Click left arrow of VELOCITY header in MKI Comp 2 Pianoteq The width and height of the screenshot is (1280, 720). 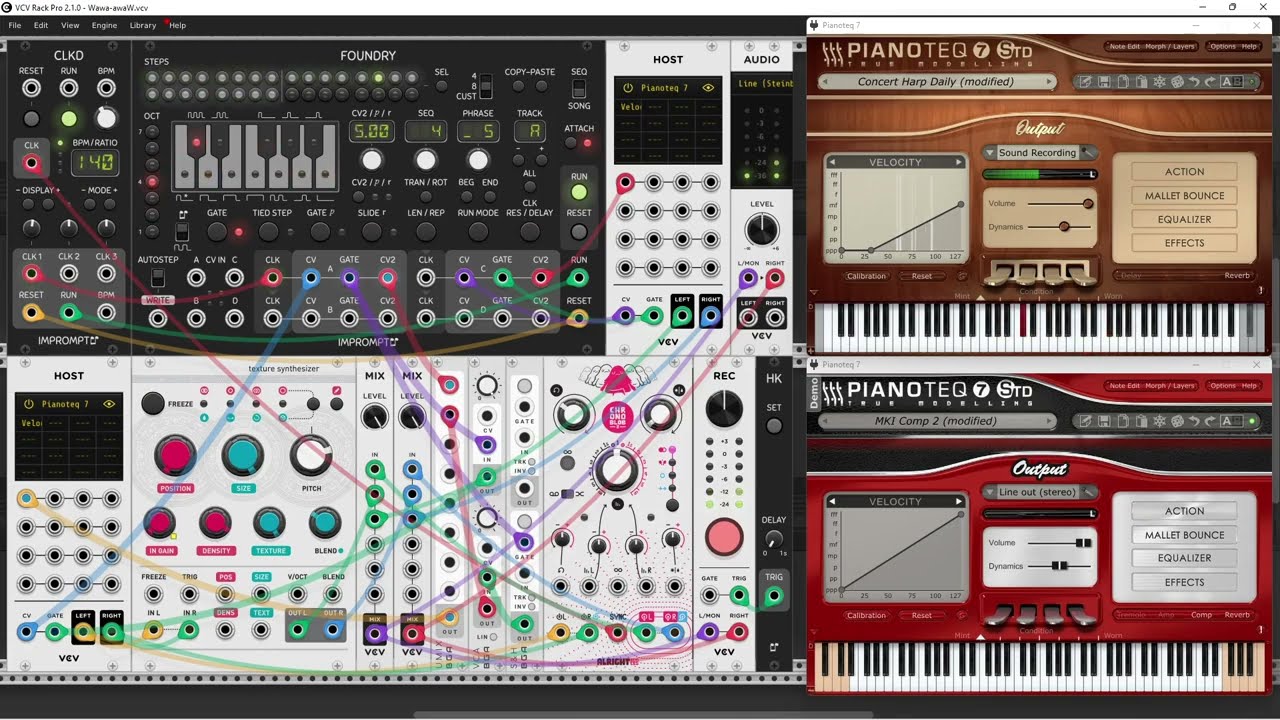[x=832, y=501]
